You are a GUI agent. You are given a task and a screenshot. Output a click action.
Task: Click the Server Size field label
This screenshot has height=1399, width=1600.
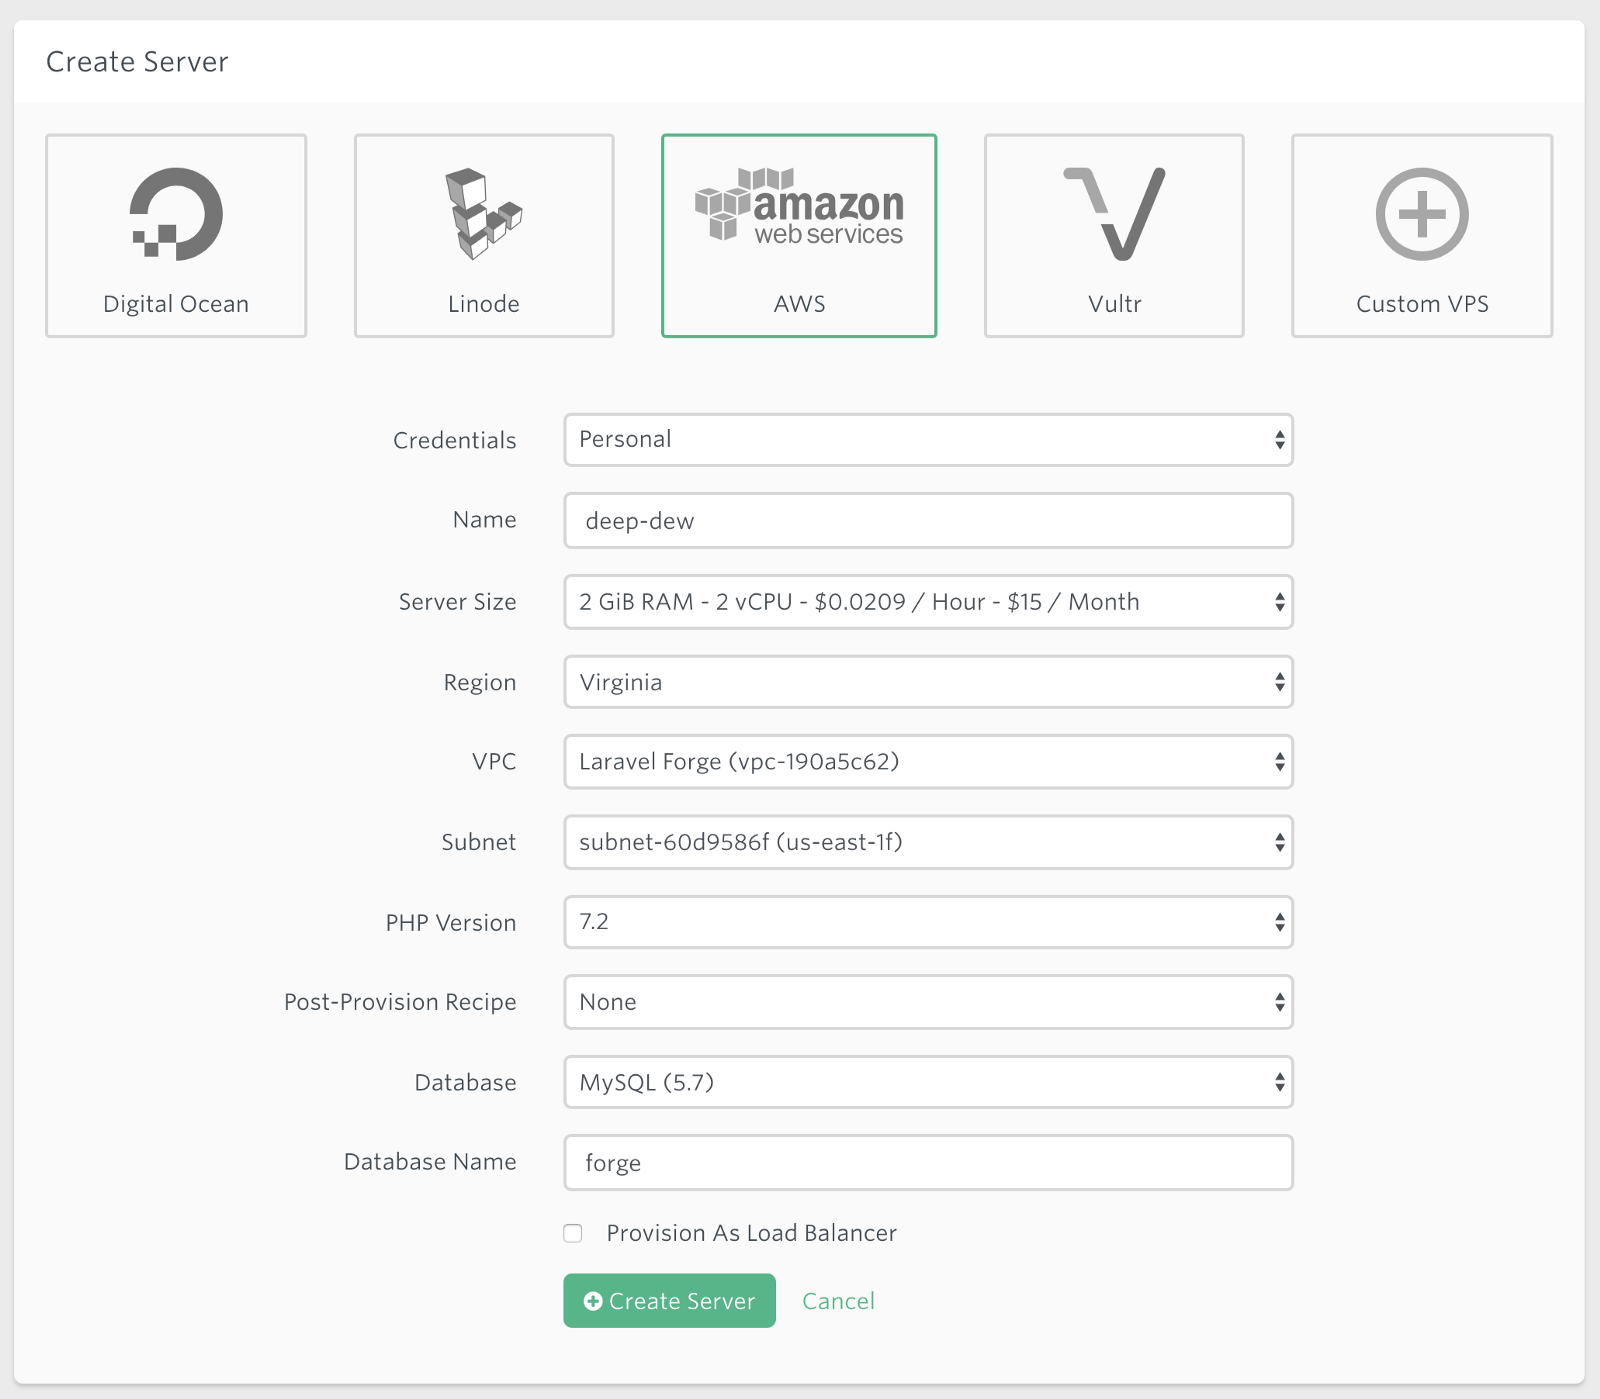coord(458,602)
